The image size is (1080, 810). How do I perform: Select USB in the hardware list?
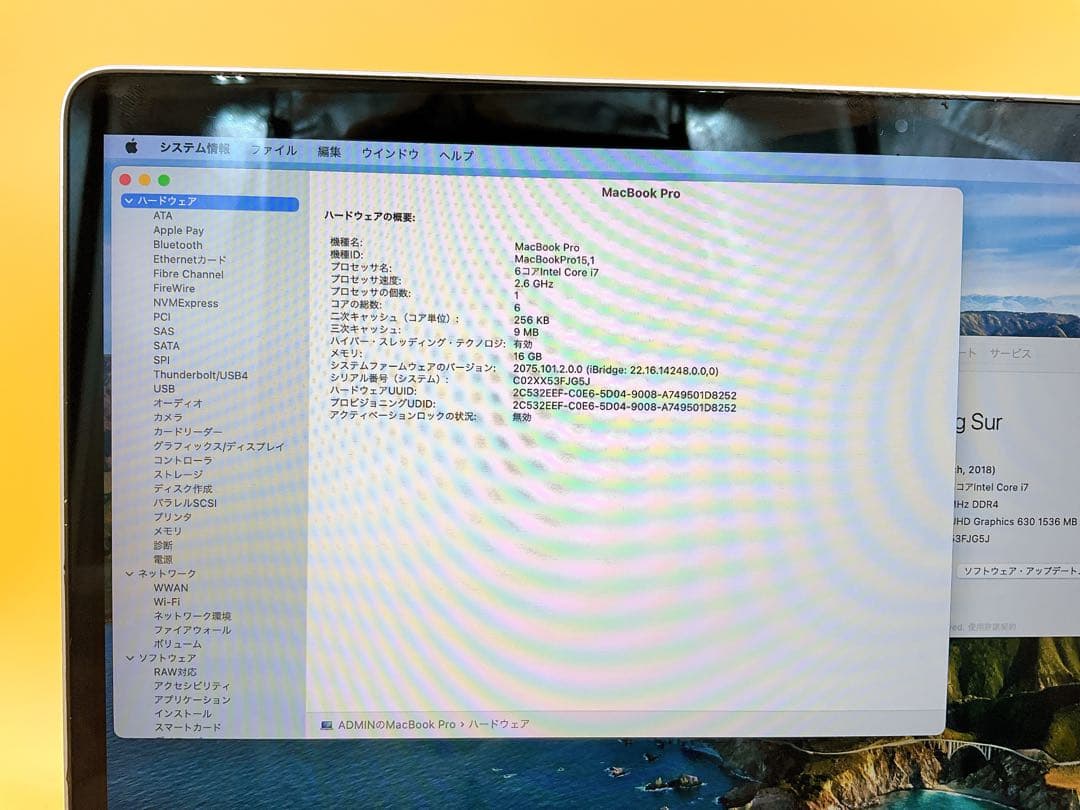165,388
